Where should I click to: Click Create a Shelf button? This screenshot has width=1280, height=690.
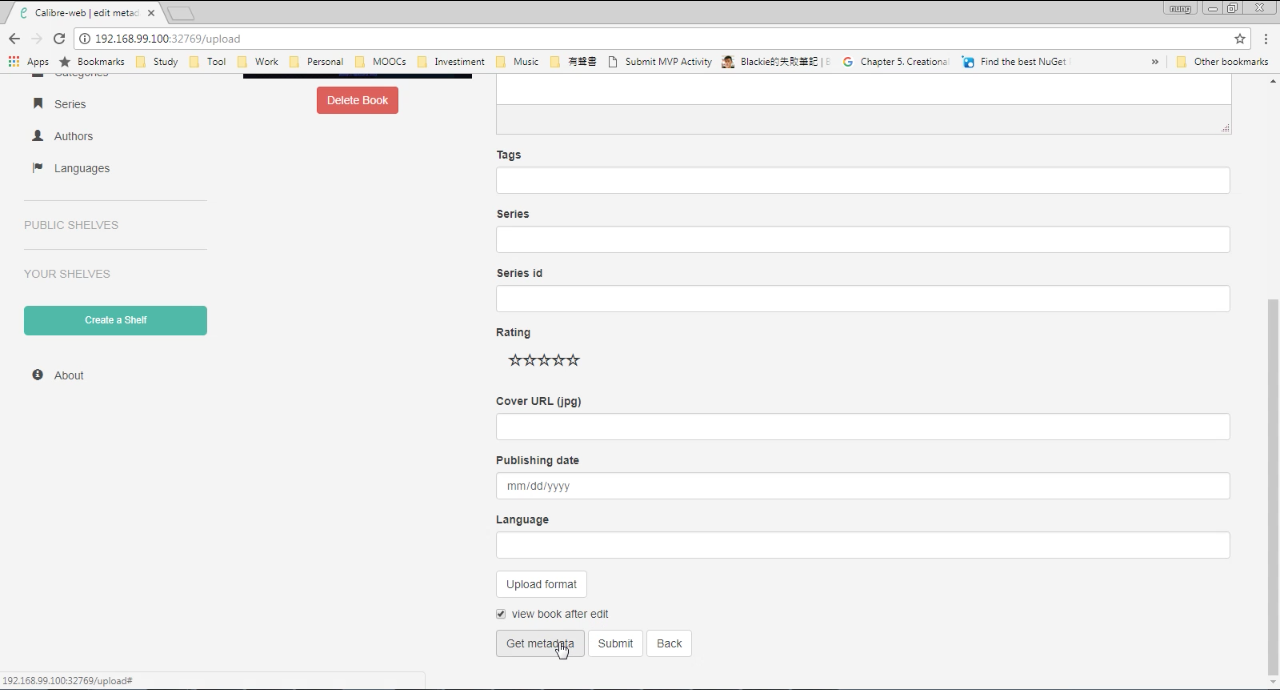115,320
